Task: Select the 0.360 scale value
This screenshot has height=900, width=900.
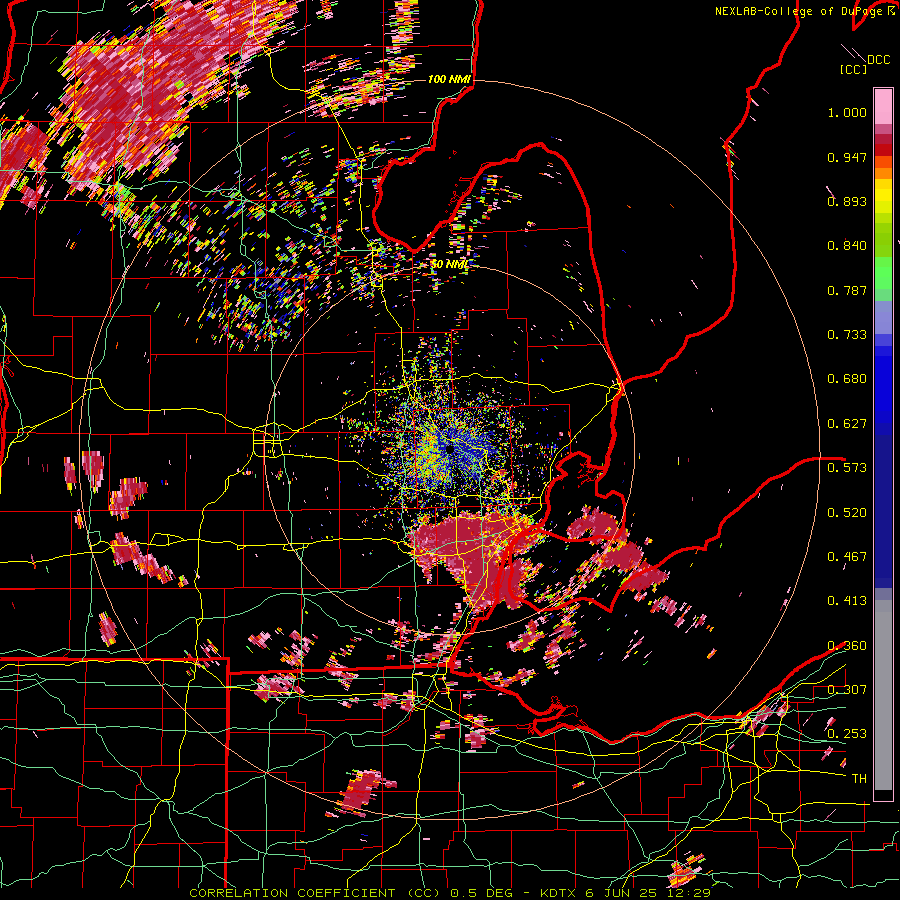Action: (847, 646)
